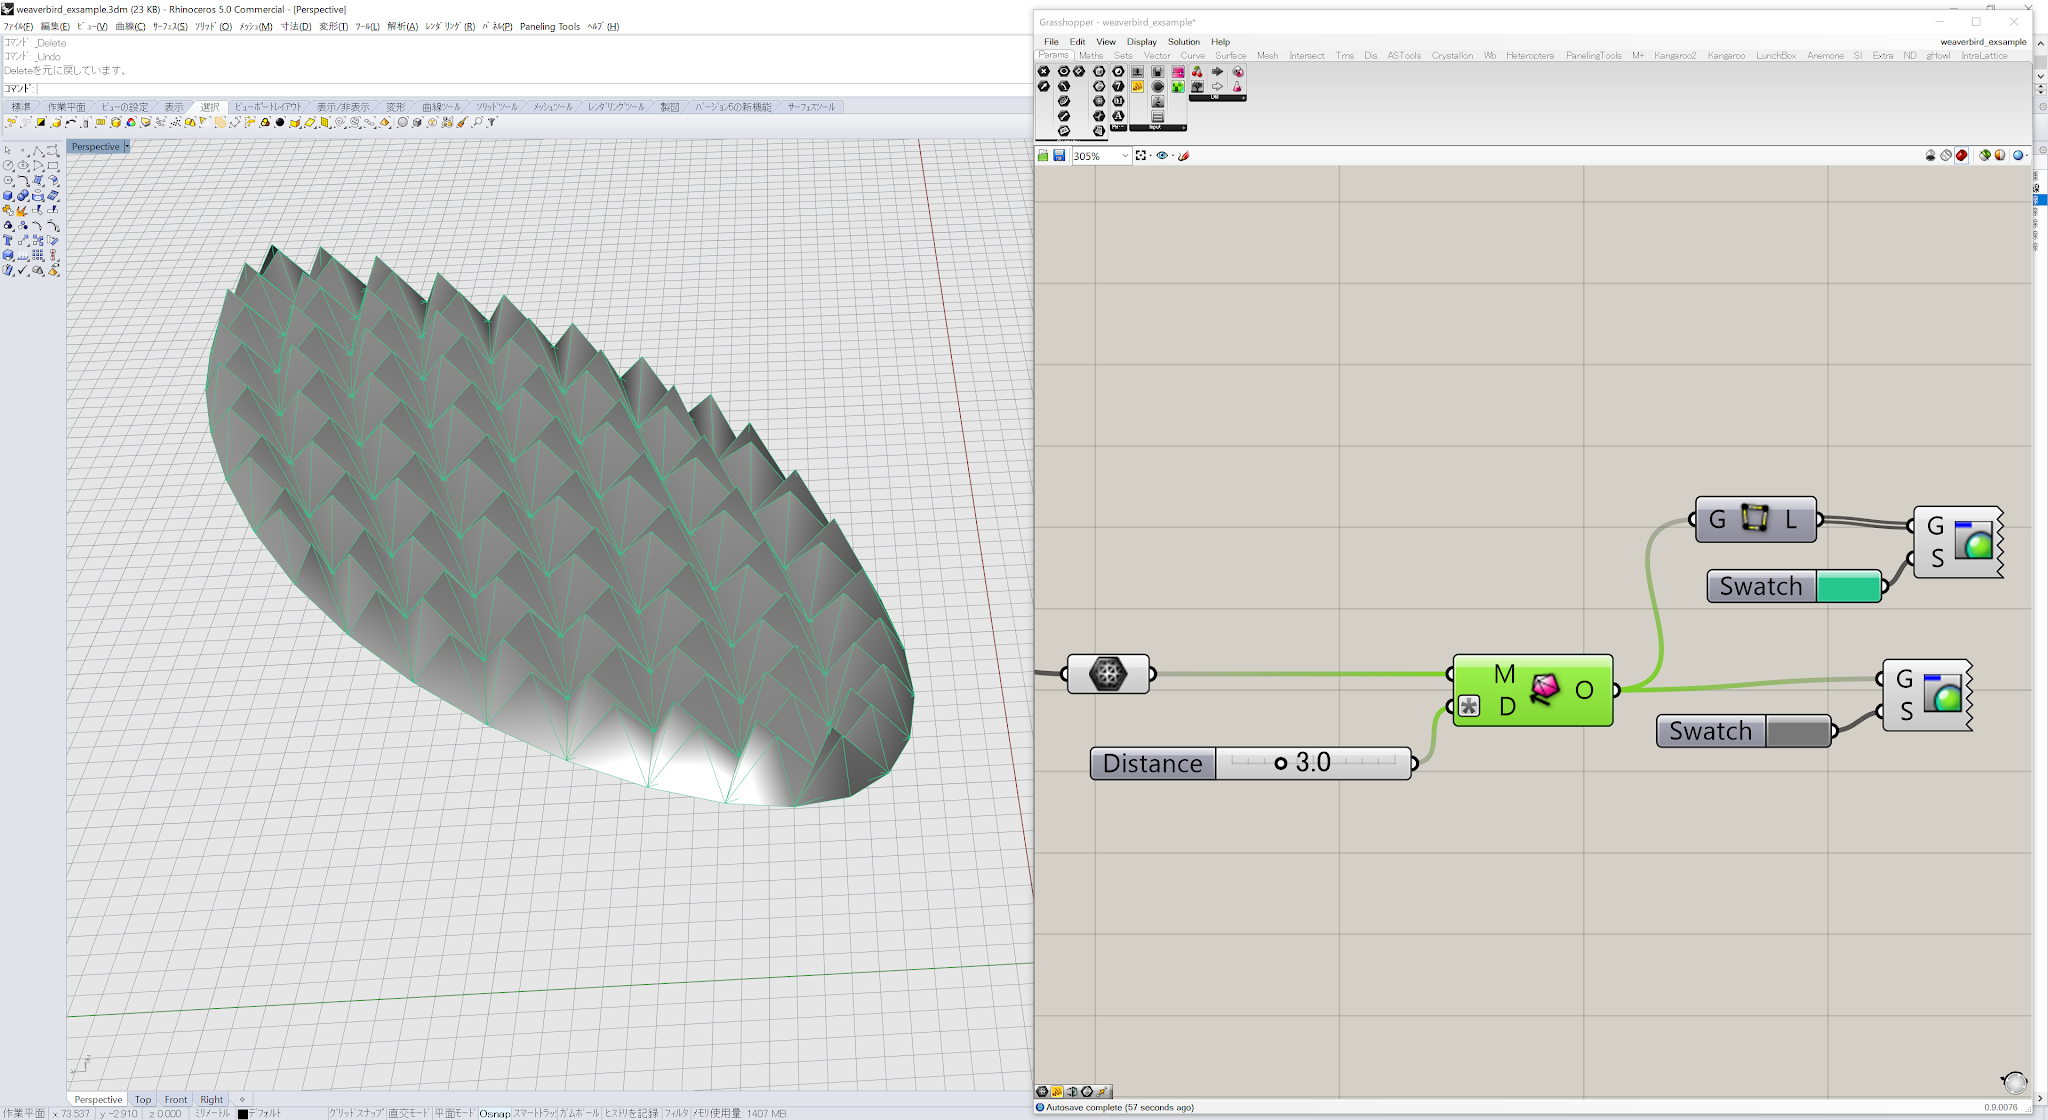
Task: Click the Distance panel label
Action: tap(1152, 763)
